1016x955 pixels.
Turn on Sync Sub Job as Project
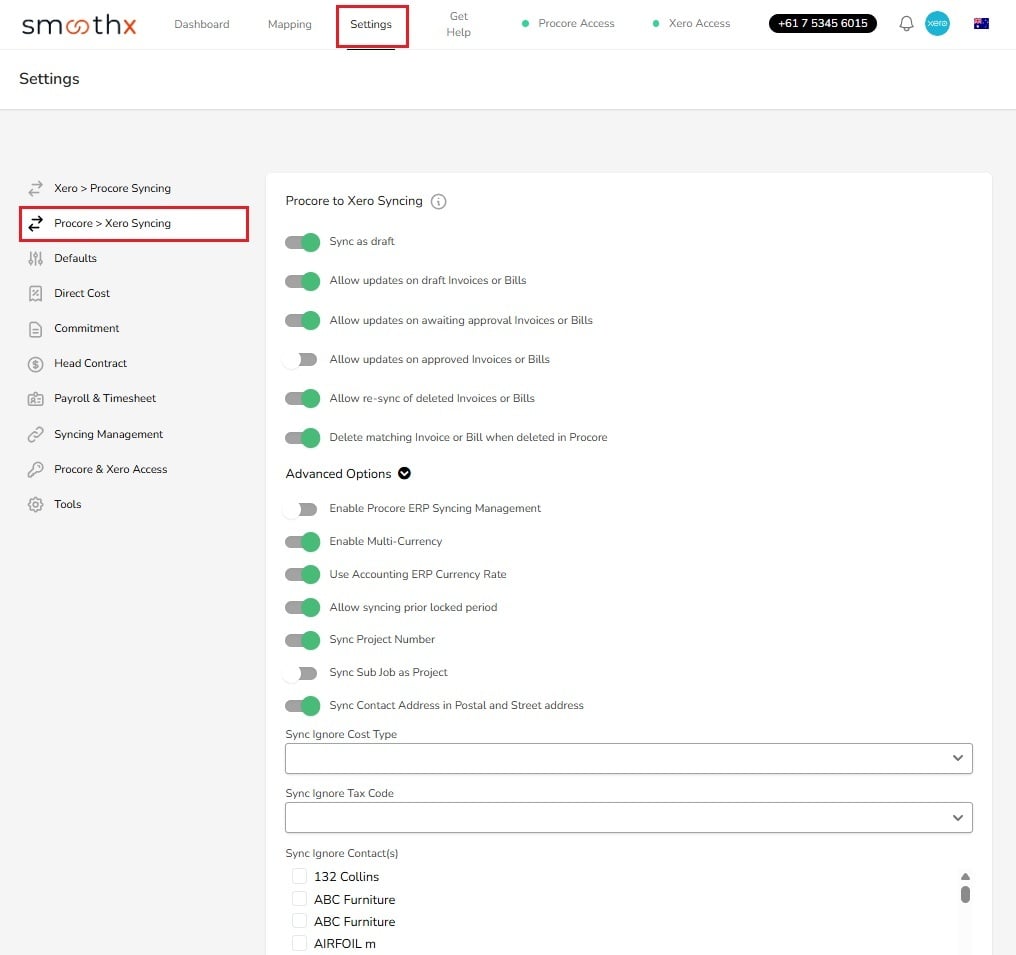[302, 673]
